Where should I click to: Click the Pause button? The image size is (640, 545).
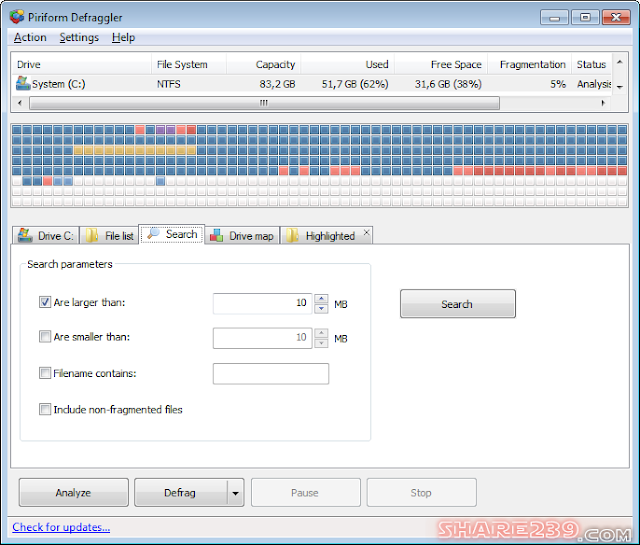coord(305,493)
